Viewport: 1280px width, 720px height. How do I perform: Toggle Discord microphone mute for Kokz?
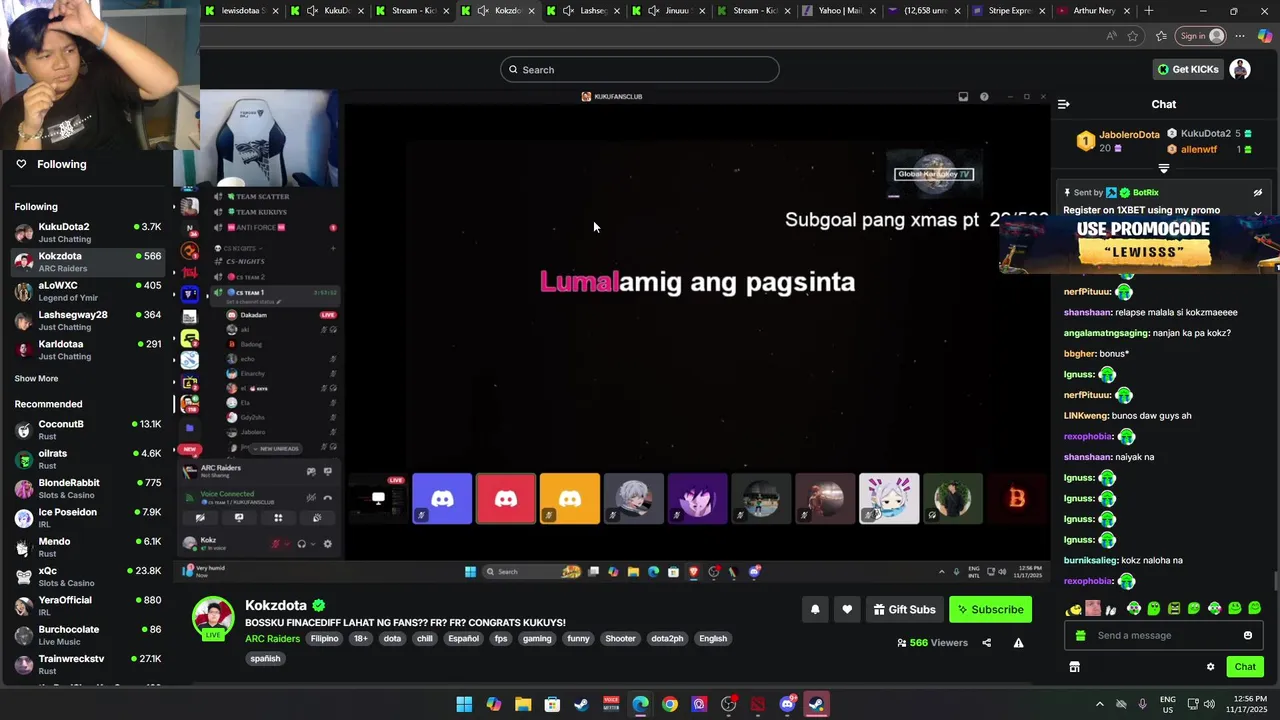pyautogui.click(x=276, y=544)
